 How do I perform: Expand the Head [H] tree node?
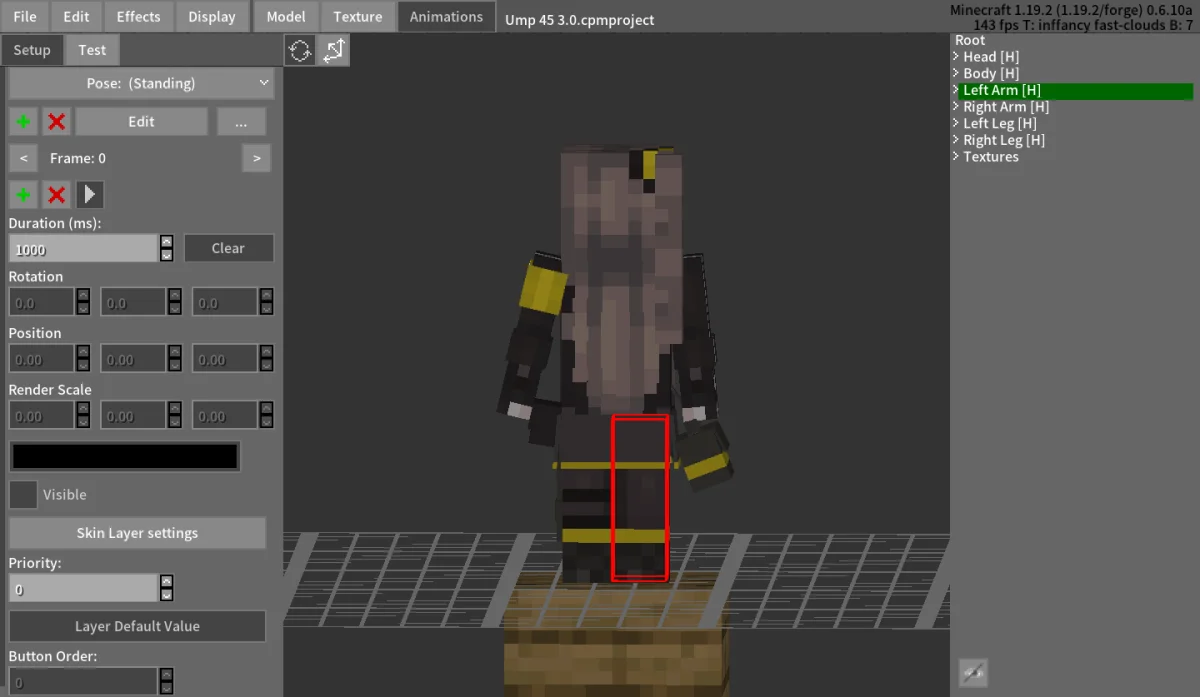coord(957,57)
